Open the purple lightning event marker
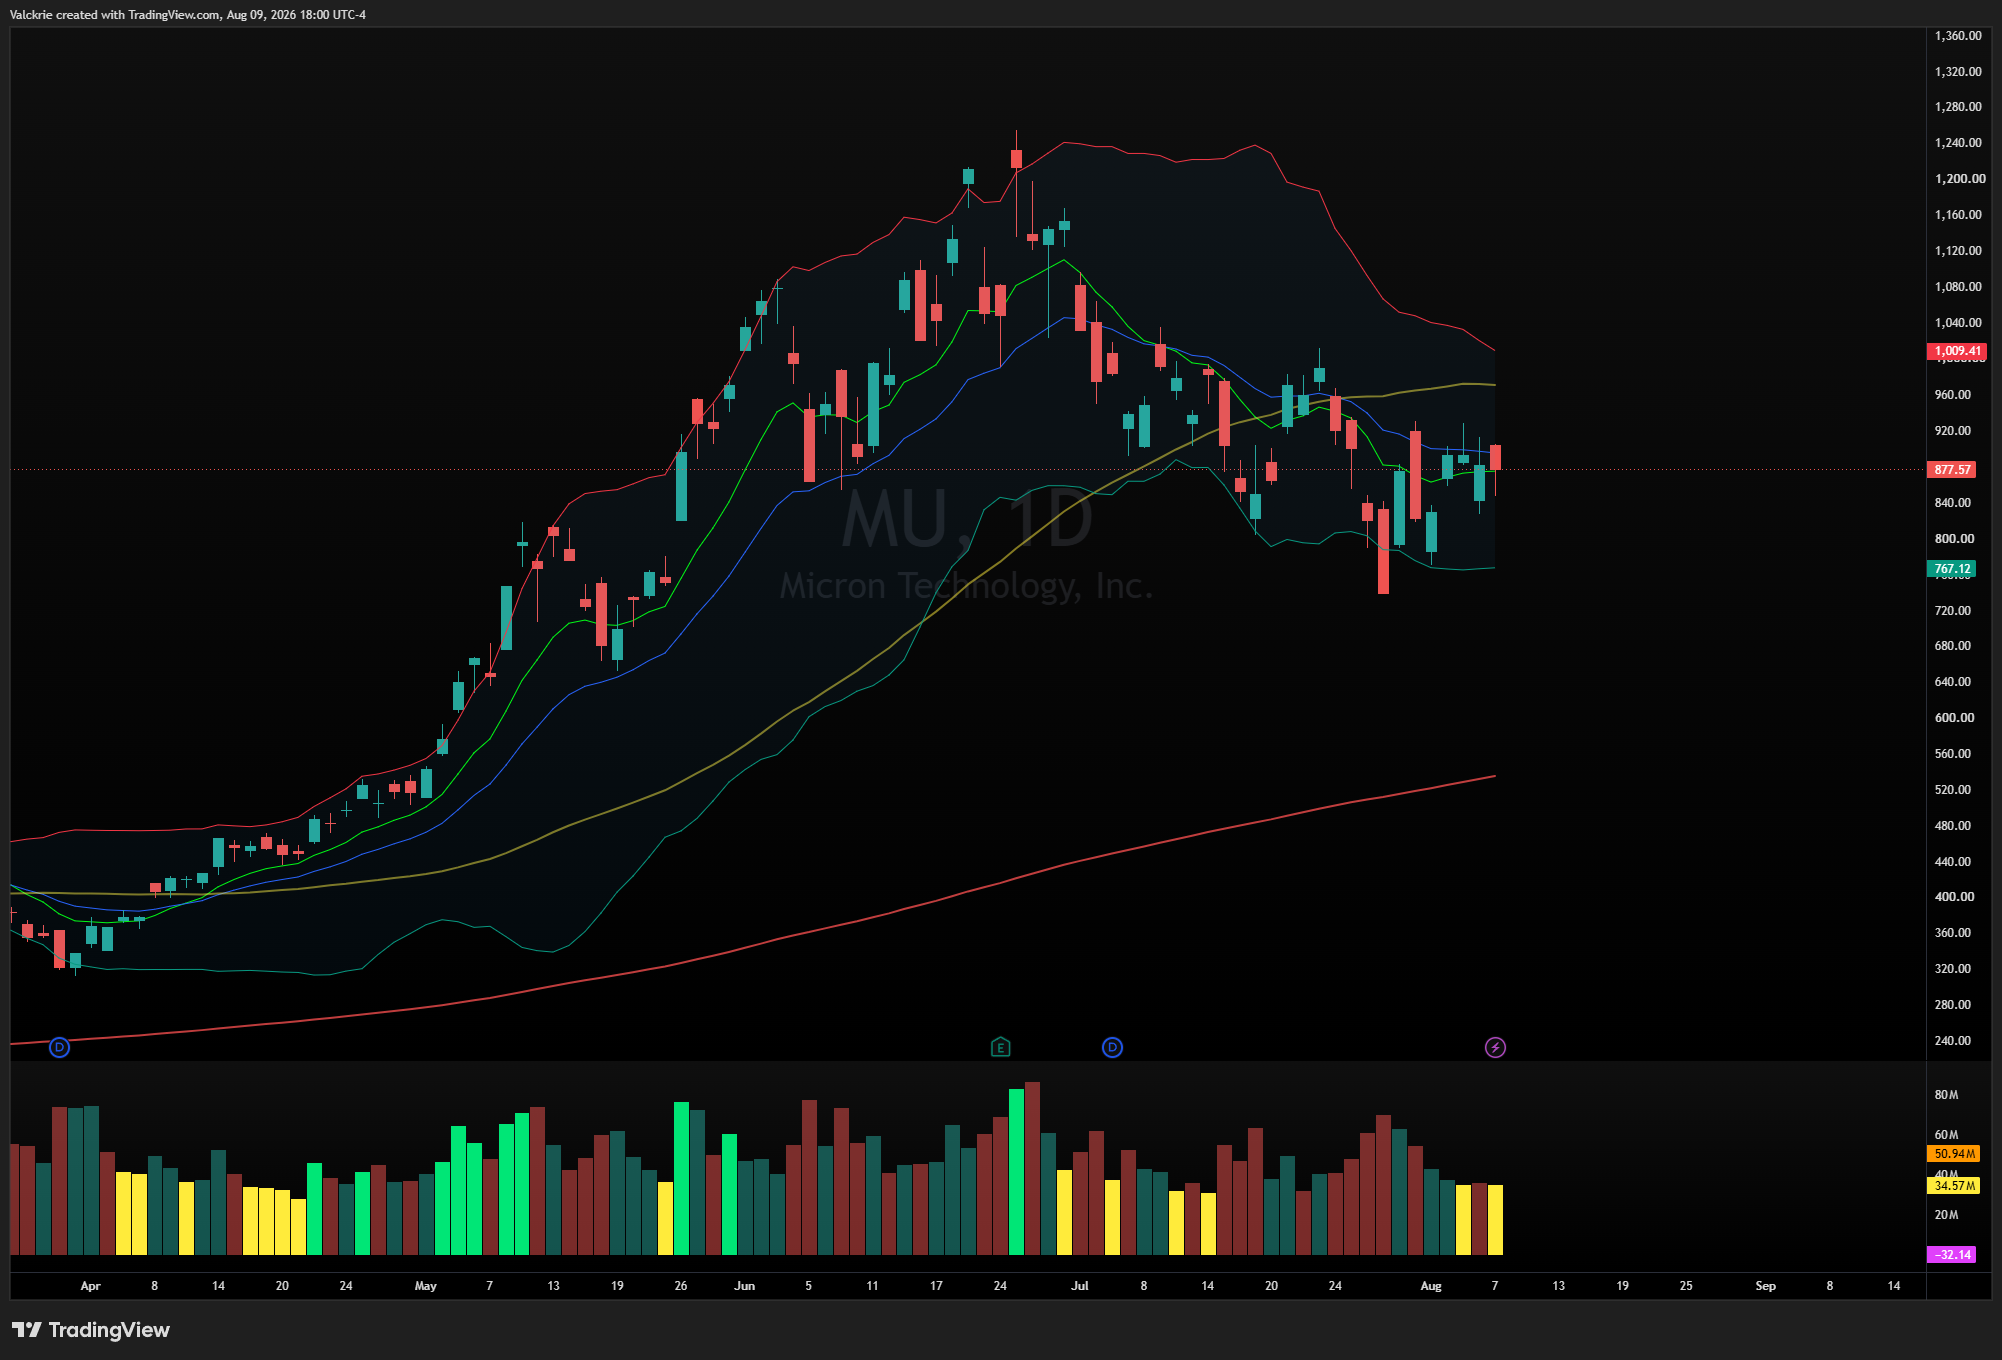The height and width of the screenshot is (1360, 2002). [1495, 1047]
